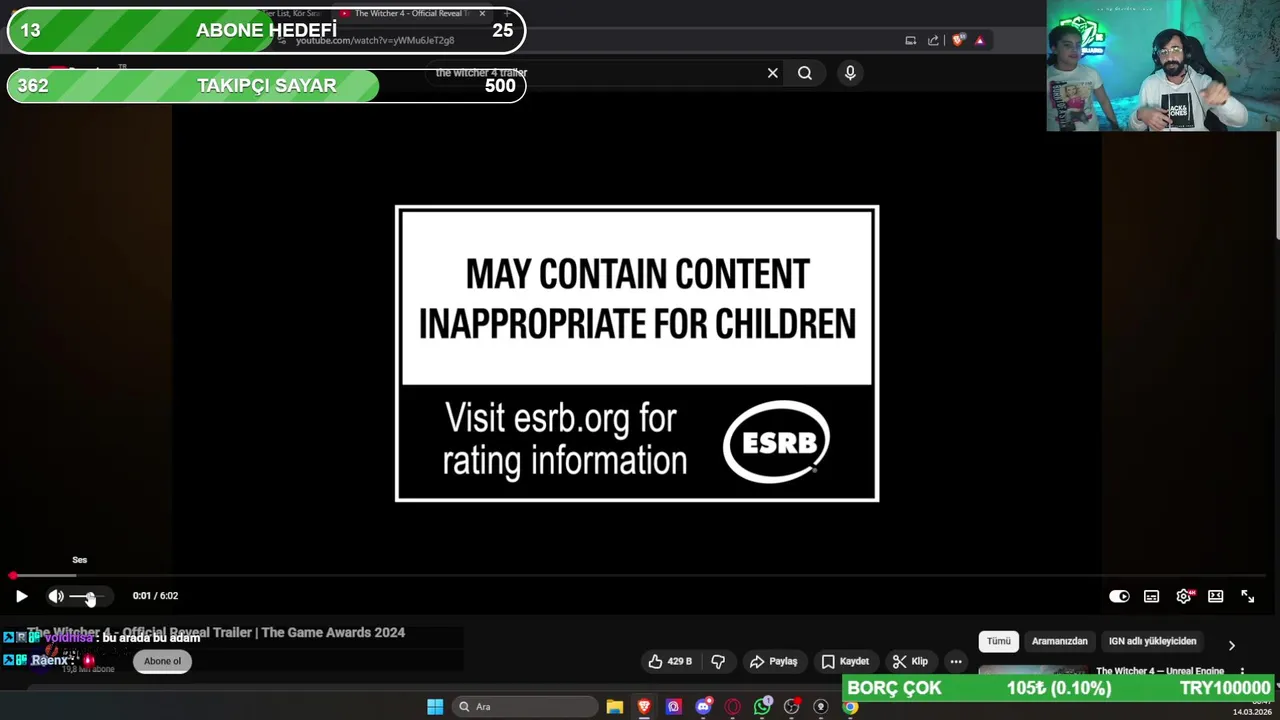Click the taskbar Ara search box

523,707
